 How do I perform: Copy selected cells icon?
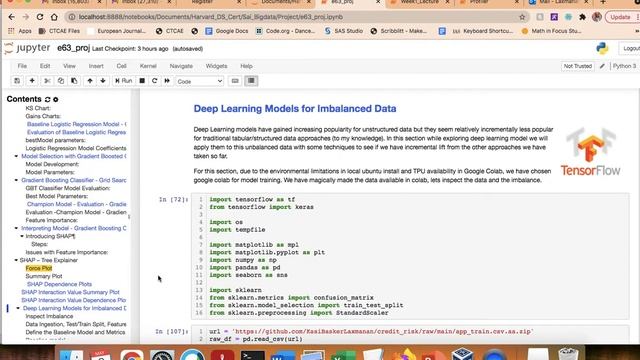(x=61, y=81)
